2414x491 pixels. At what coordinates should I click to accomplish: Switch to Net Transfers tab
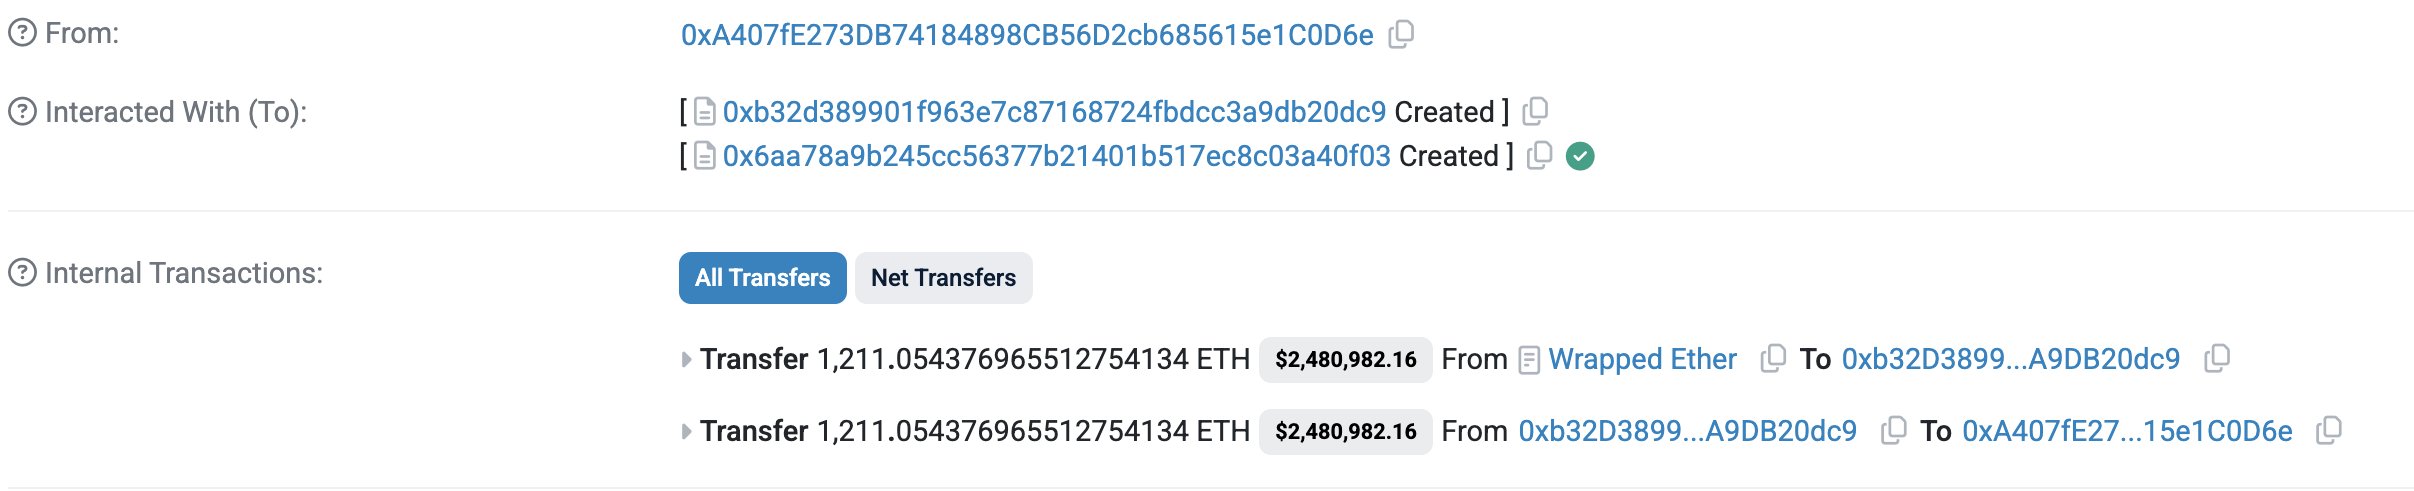pos(943,278)
